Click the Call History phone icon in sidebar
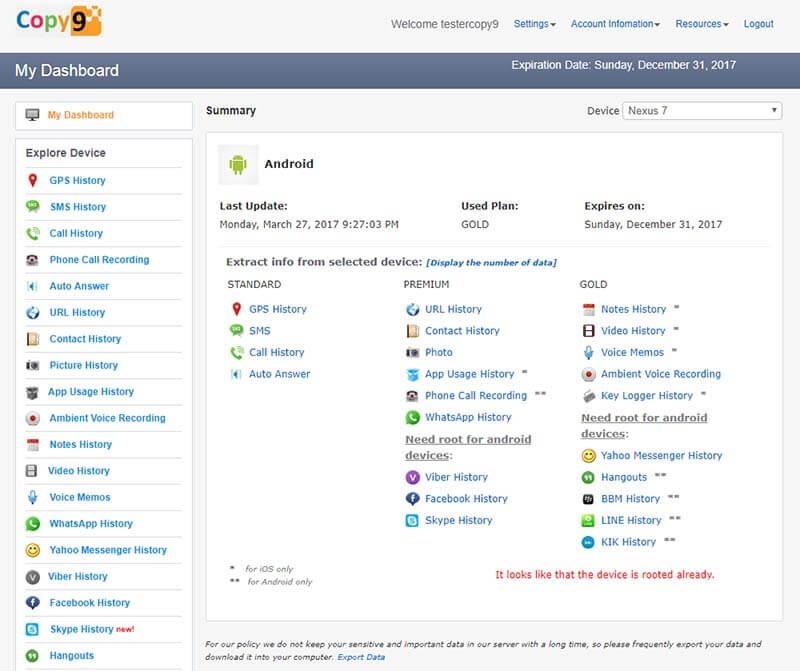 pos(33,233)
